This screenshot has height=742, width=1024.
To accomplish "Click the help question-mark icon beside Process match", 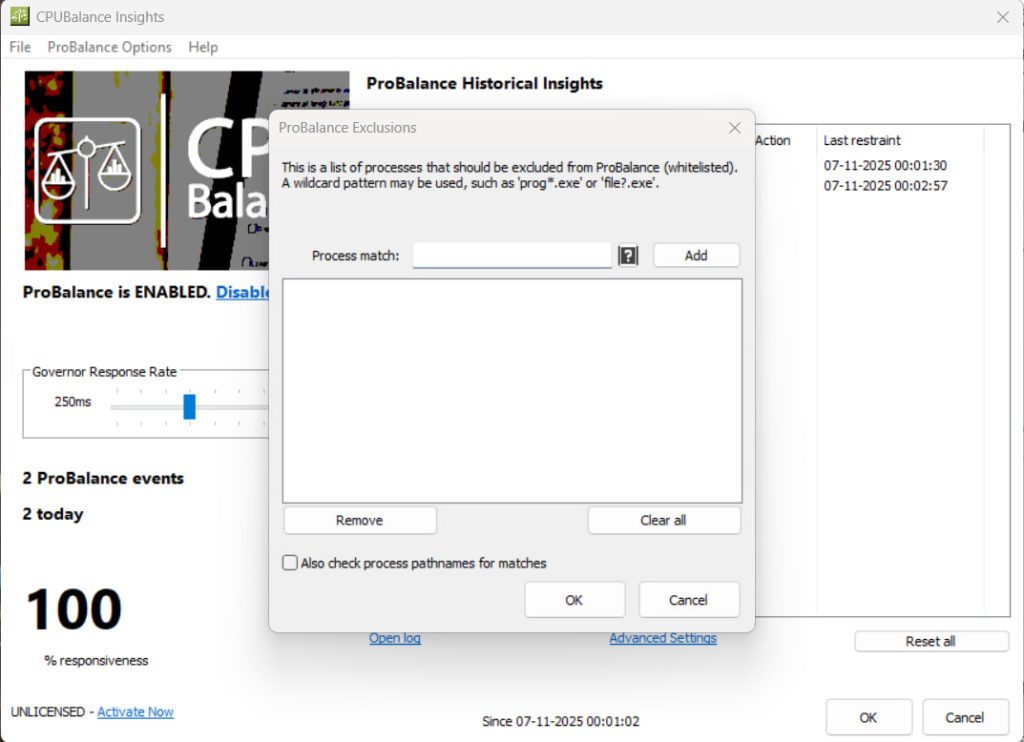I will coord(628,255).
